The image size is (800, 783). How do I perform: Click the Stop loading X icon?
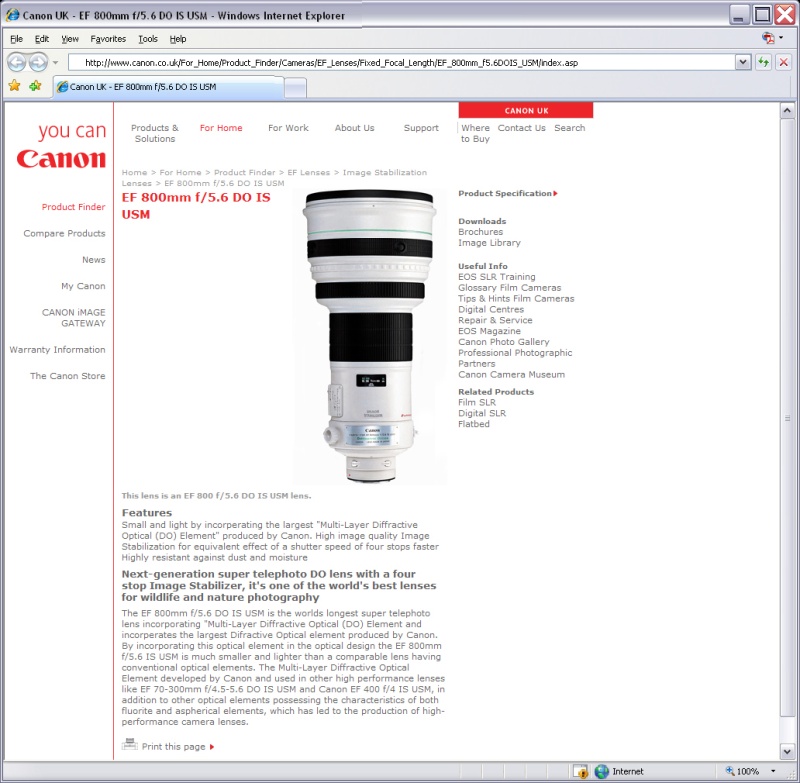point(784,62)
